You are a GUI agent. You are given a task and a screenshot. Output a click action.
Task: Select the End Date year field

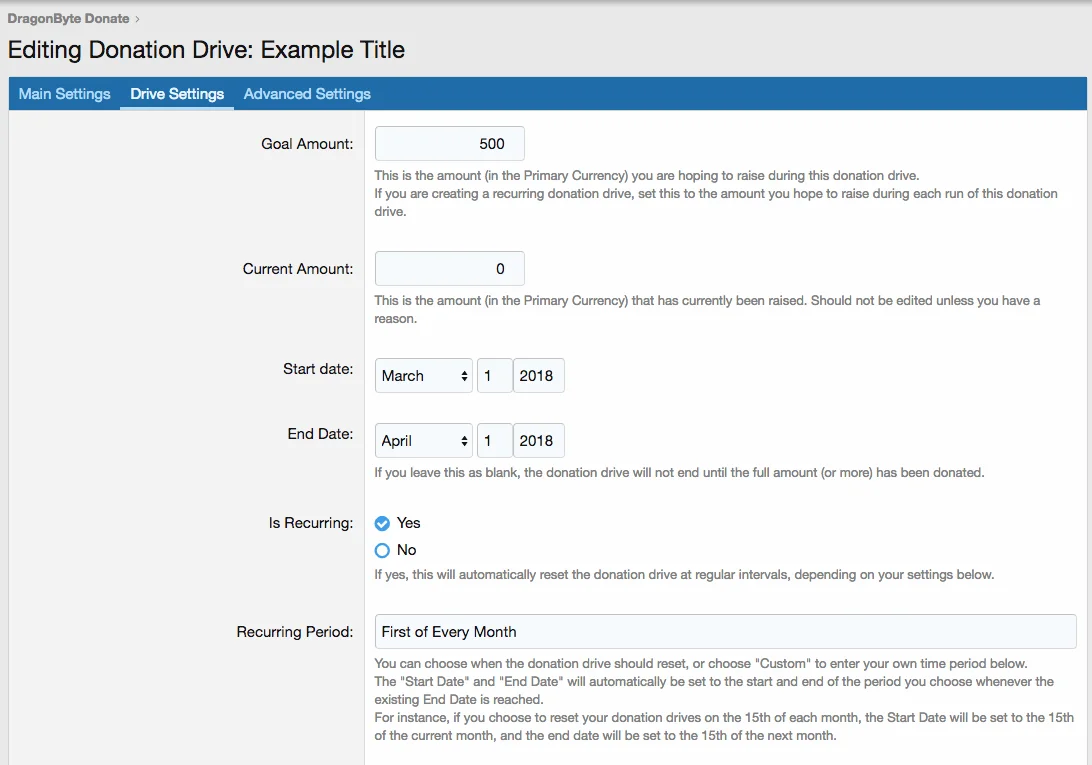[538, 441]
